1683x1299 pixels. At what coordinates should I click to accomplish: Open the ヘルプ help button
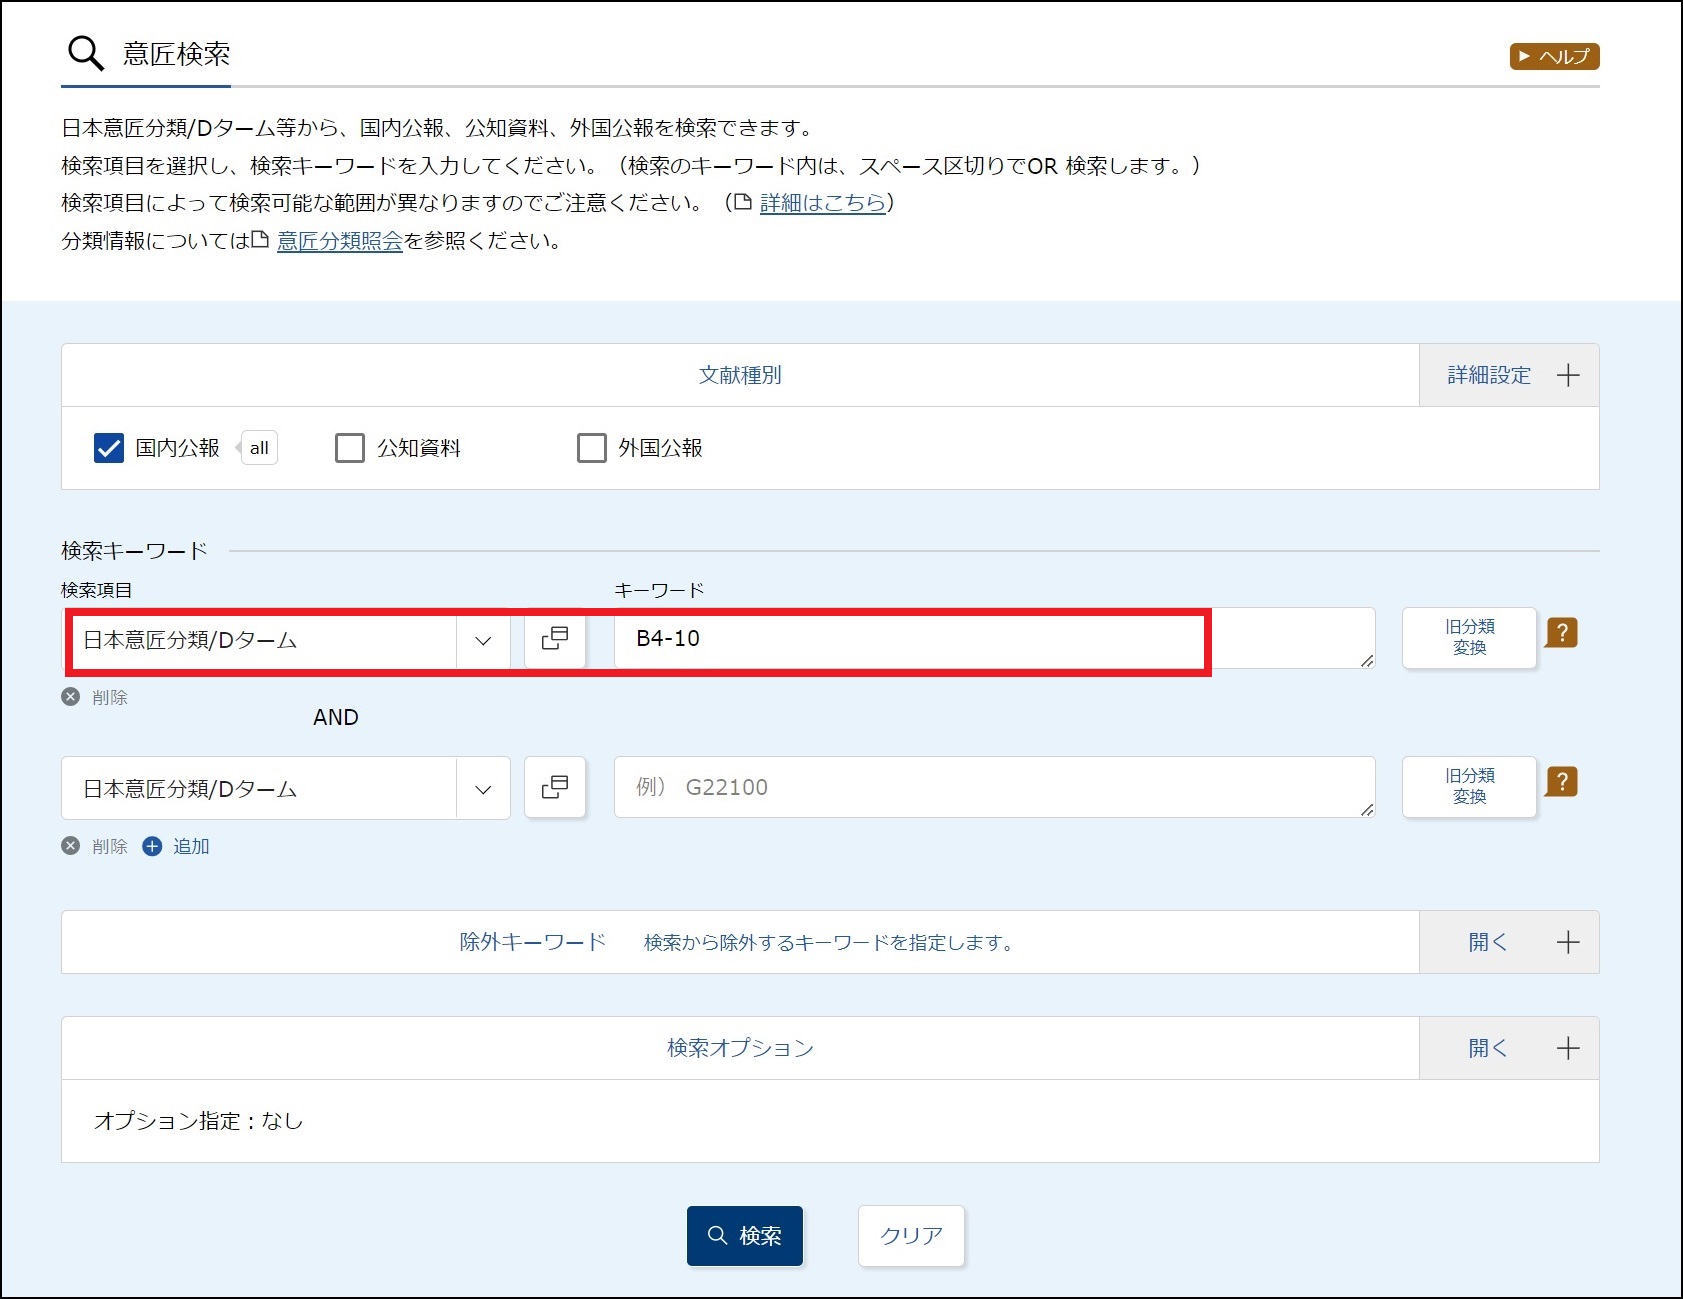[x=1554, y=56]
